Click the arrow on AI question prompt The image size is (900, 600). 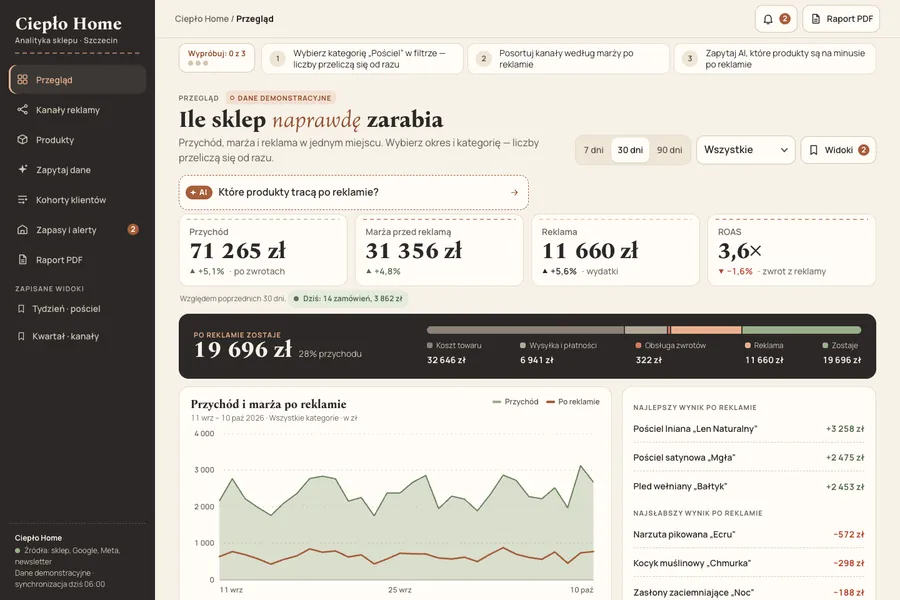[514, 192]
